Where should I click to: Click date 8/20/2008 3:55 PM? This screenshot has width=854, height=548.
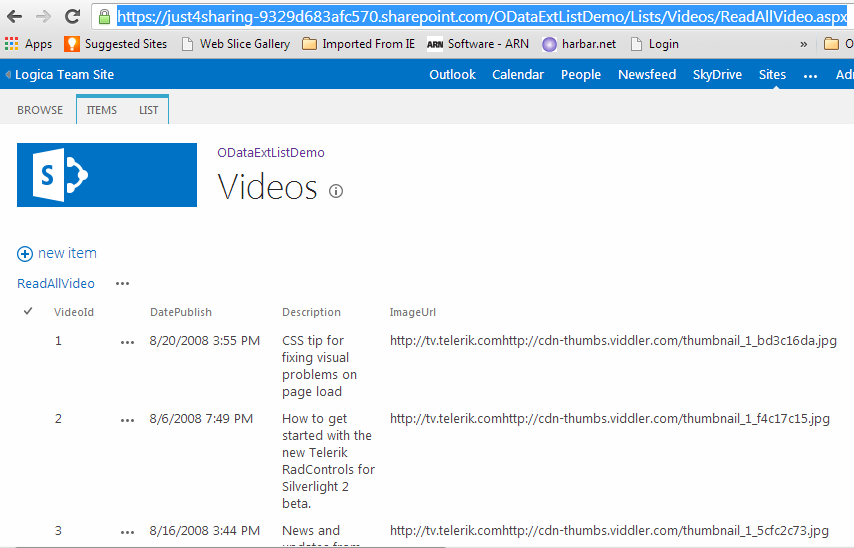[205, 341]
